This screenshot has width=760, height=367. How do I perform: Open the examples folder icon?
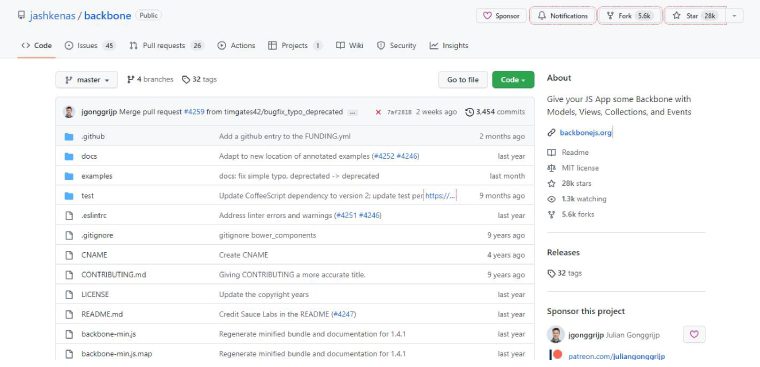pyautogui.click(x=69, y=176)
